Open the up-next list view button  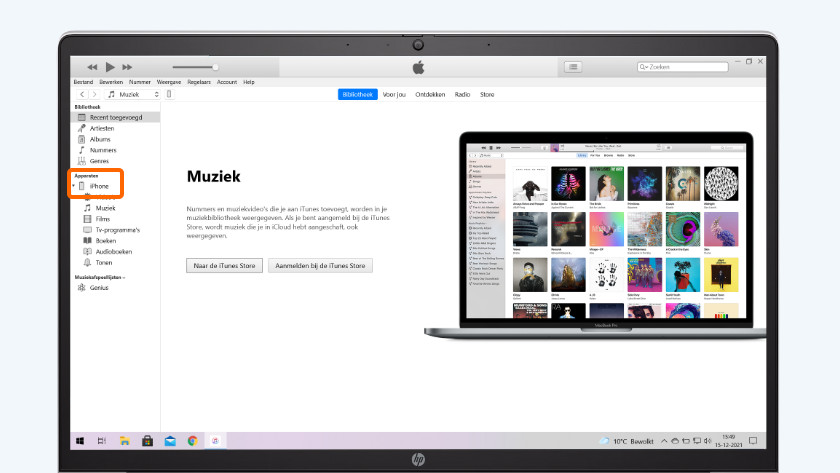pyautogui.click(x=573, y=67)
